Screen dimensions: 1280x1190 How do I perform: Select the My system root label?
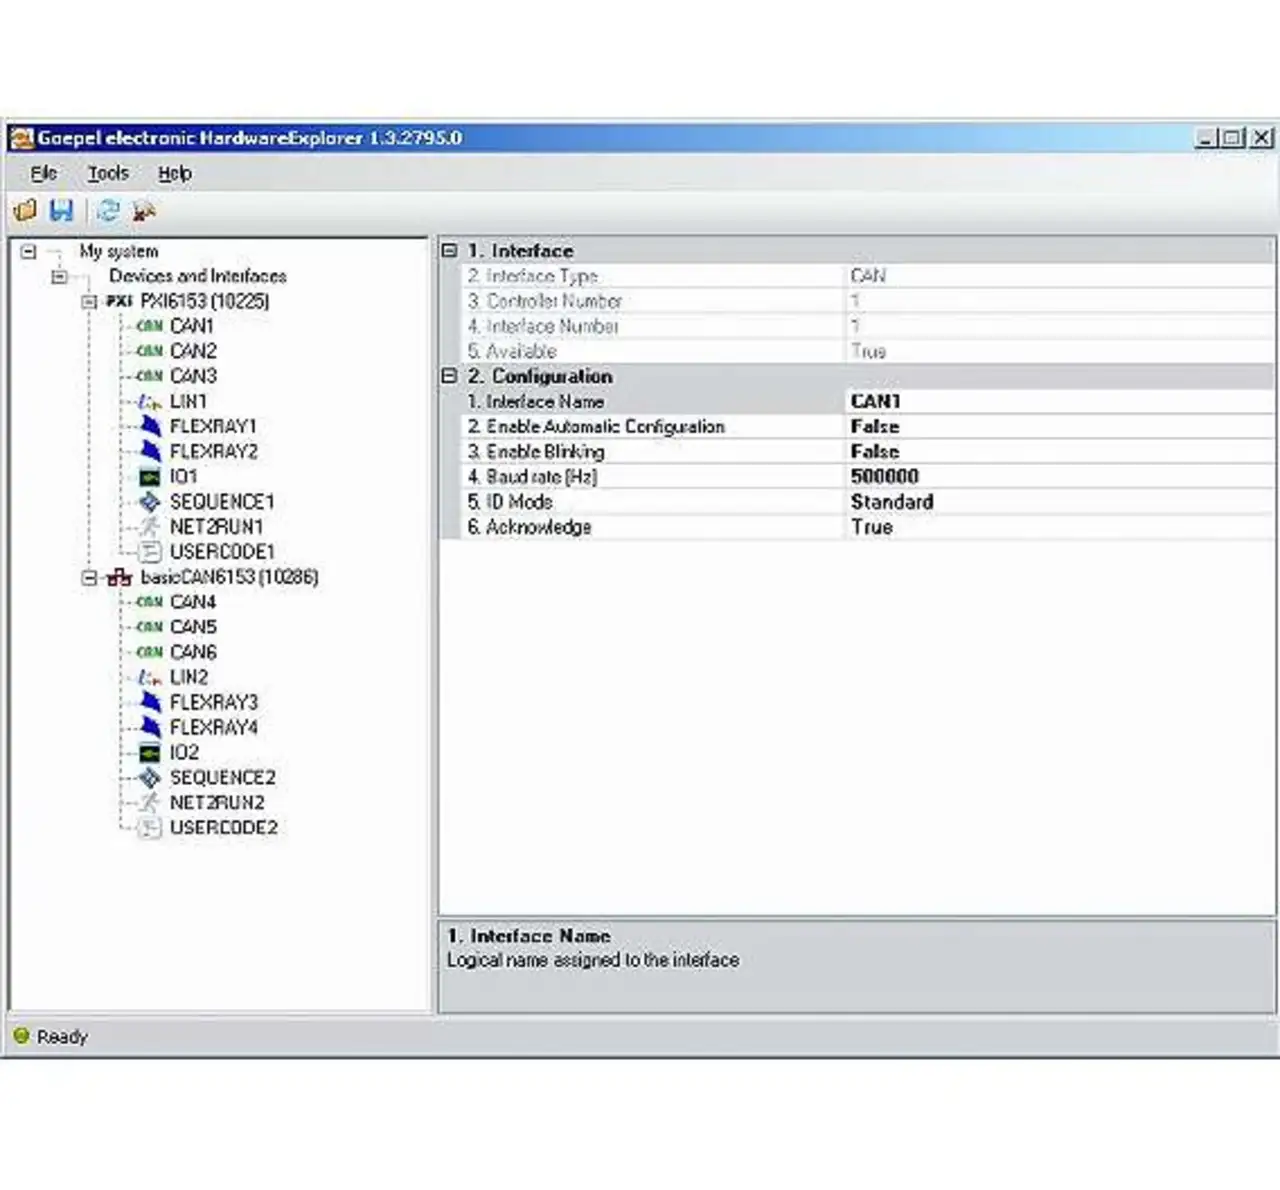[x=119, y=251]
